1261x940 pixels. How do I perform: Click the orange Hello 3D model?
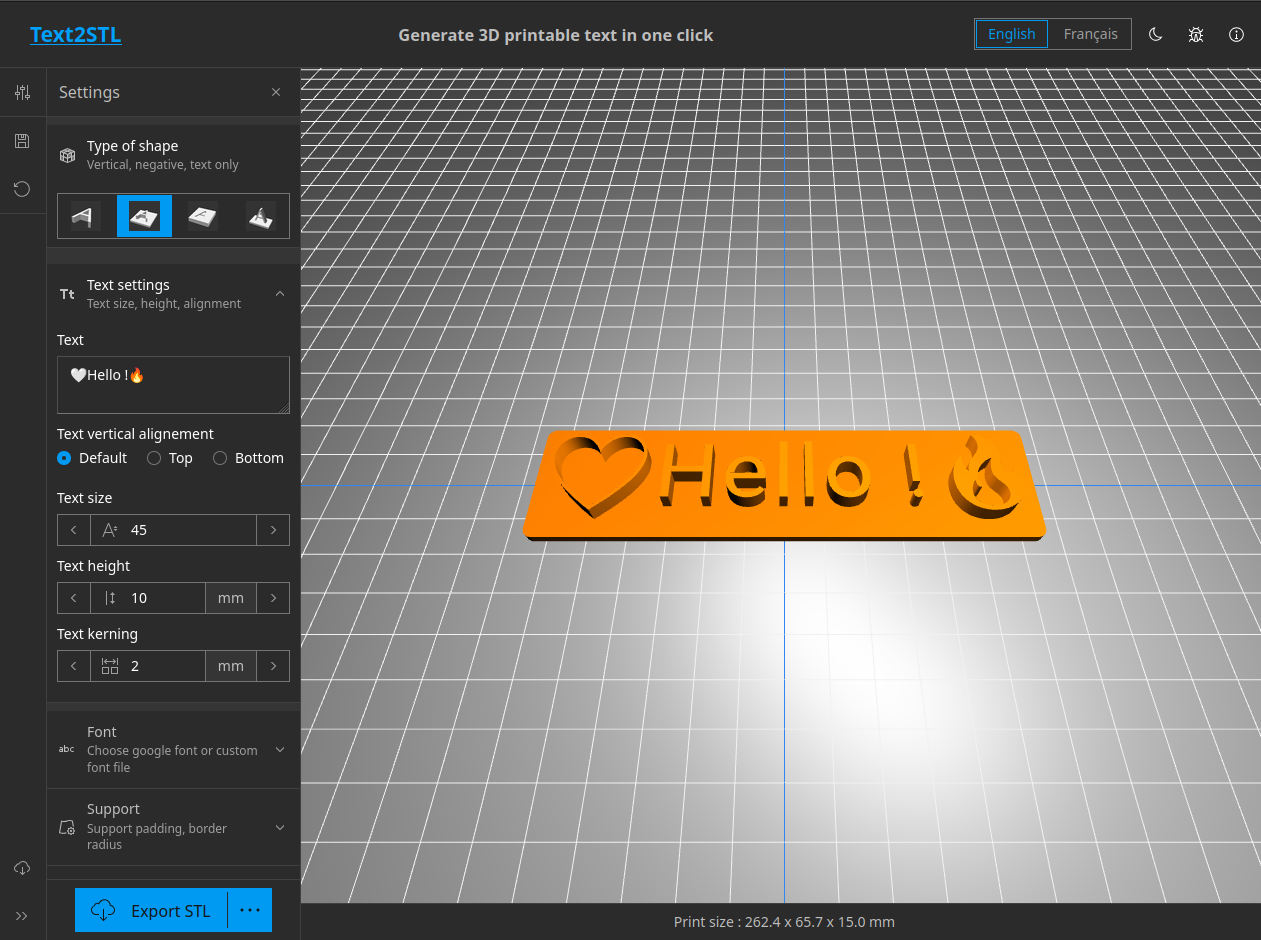point(785,486)
